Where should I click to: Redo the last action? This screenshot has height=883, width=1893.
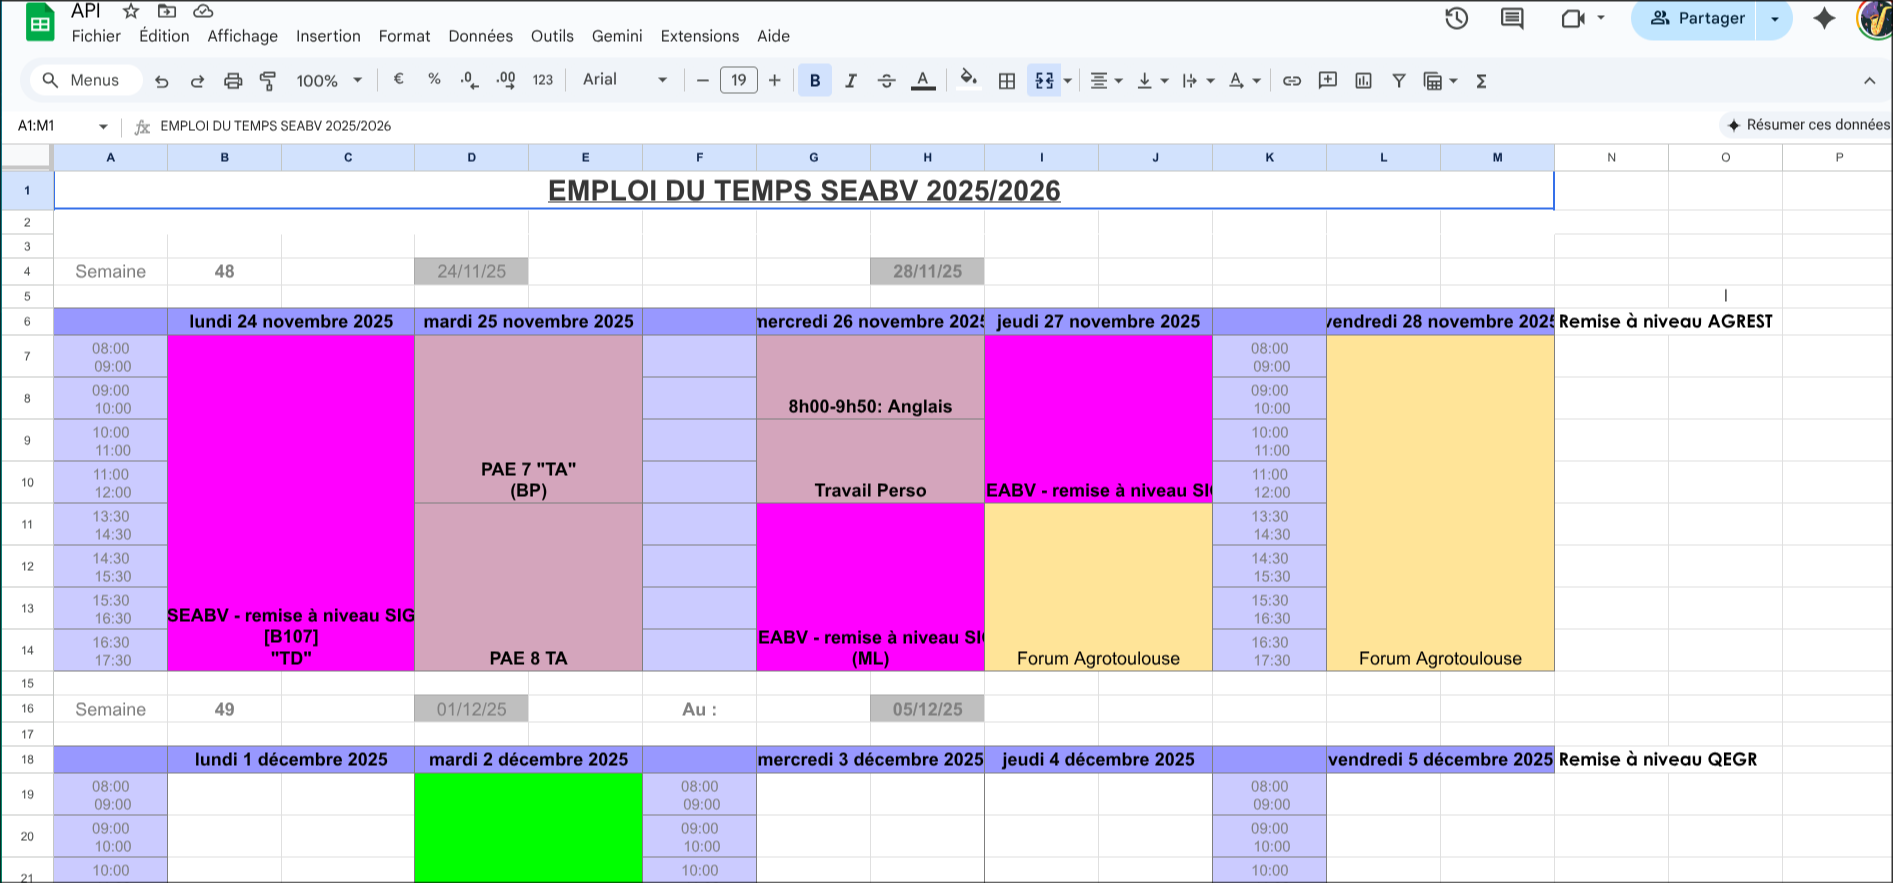[197, 81]
